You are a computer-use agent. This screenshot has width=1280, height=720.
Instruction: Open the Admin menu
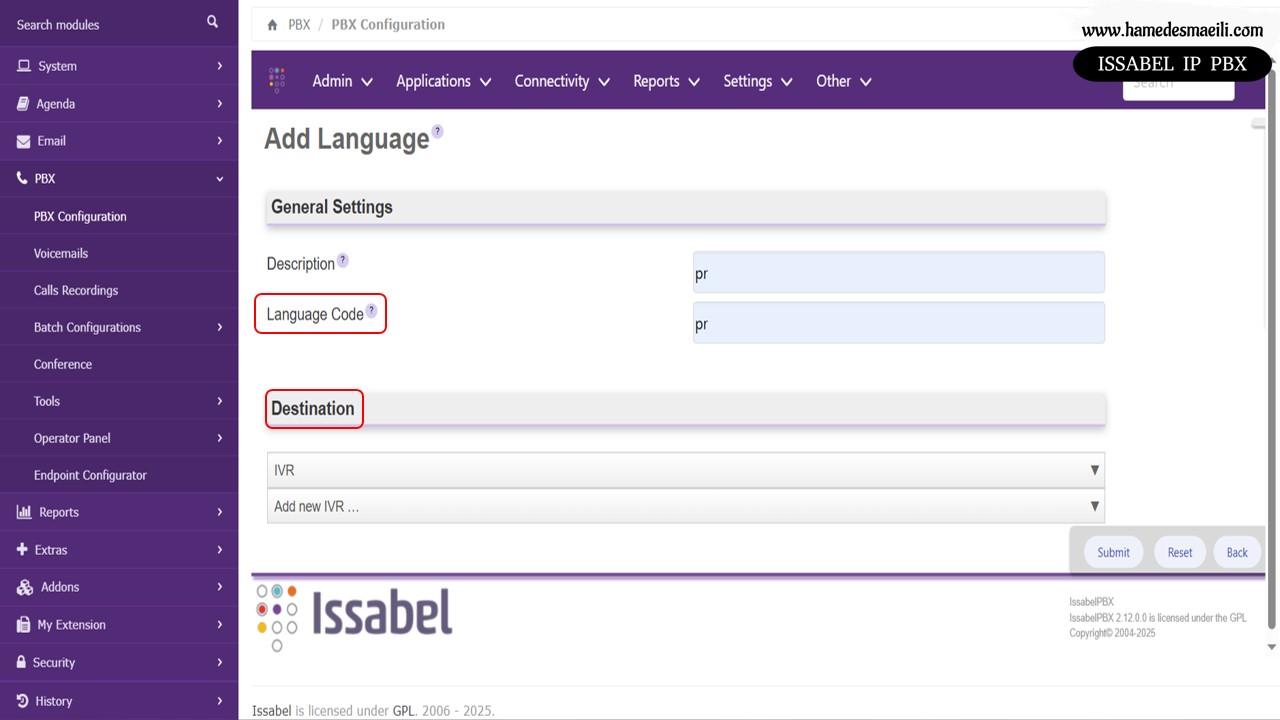pyautogui.click(x=342, y=82)
